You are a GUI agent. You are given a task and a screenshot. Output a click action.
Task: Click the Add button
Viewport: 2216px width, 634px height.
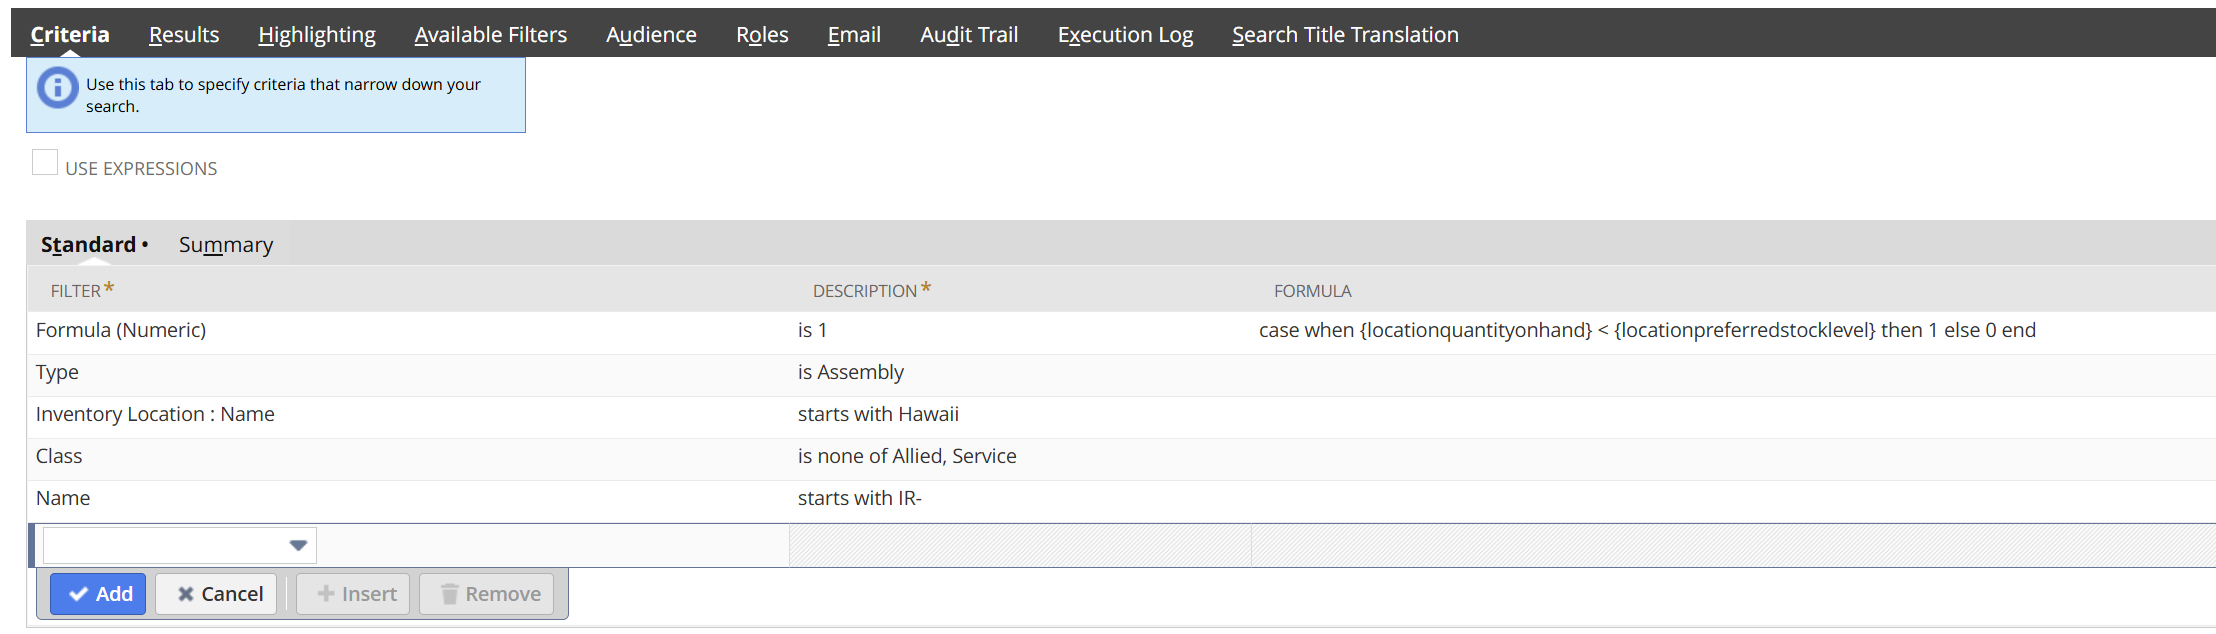coord(98,594)
